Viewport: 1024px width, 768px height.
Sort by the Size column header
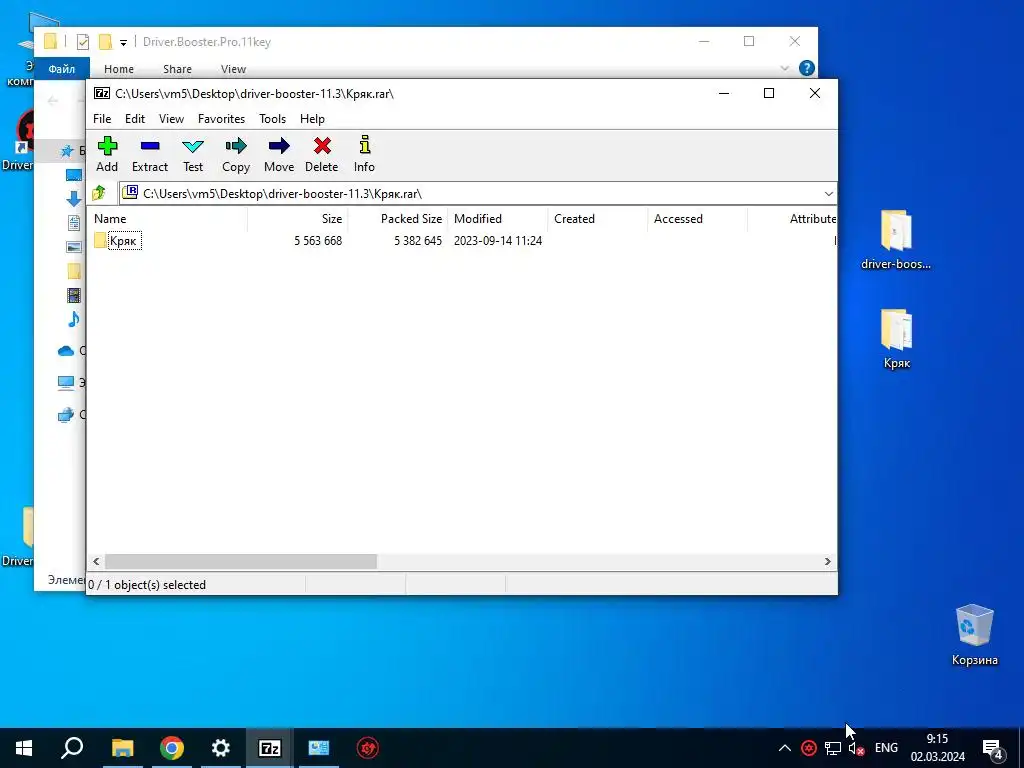(298, 219)
